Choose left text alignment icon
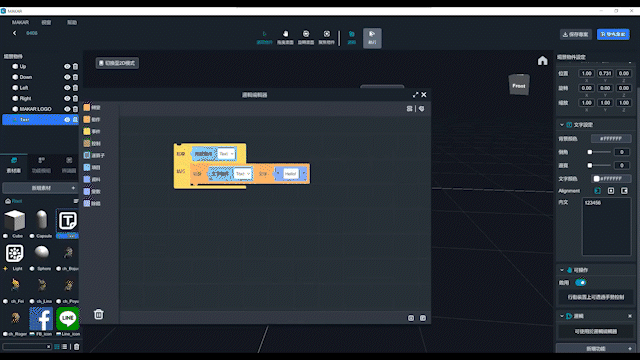This screenshot has height=360, width=640. click(x=598, y=191)
